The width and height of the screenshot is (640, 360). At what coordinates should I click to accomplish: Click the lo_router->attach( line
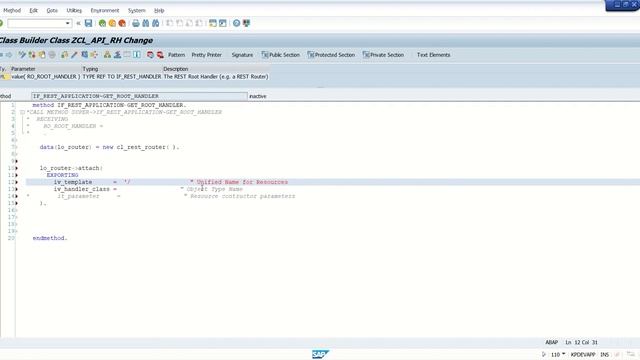pyautogui.click(x=71, y=168)
